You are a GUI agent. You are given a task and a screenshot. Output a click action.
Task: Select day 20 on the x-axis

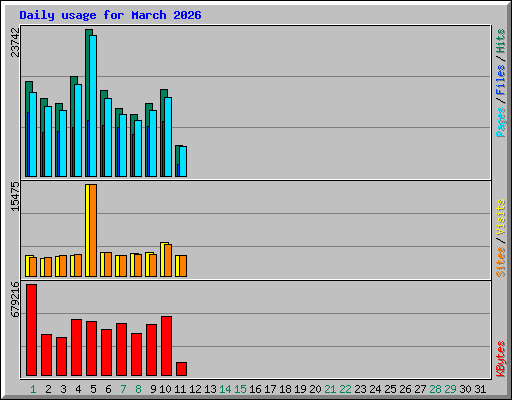click(x=315, y=389)
